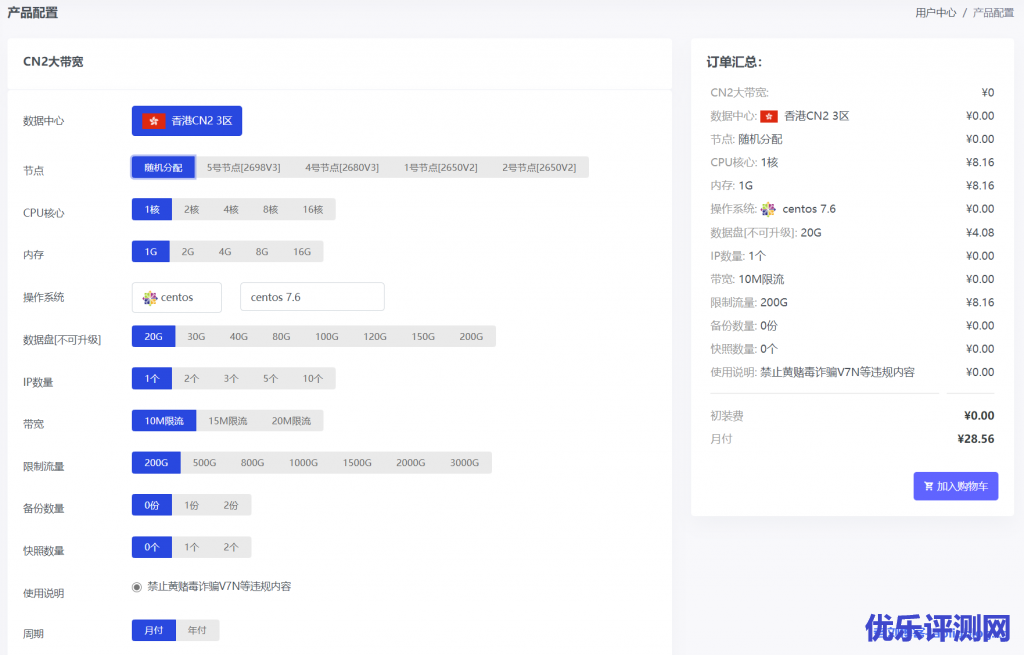The image size is (1024, 655).
Task: Select 月付 billing cycle
Action: click(x=153, y=631)
